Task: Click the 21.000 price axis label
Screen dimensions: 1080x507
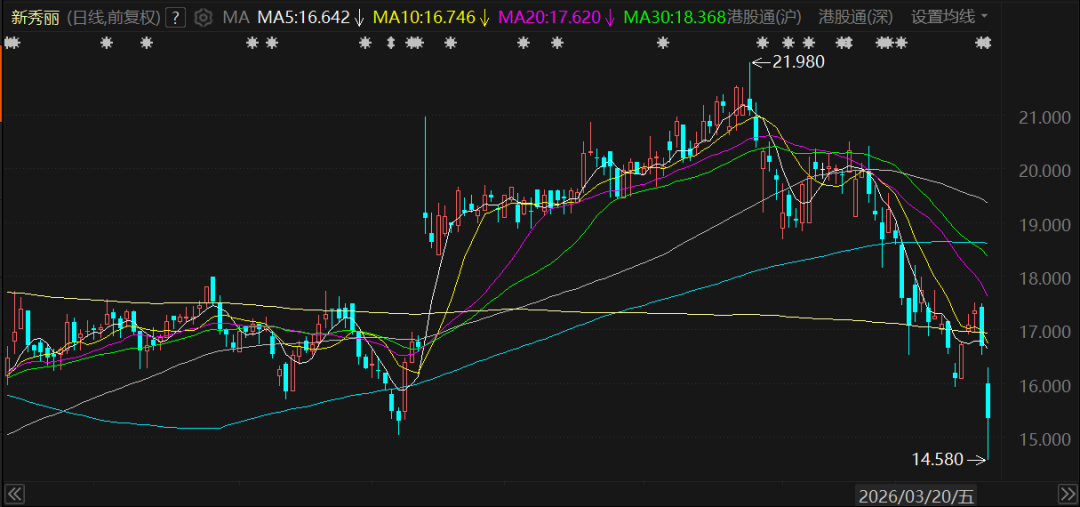Action: pyautogui.click(x=1044, y=117)
